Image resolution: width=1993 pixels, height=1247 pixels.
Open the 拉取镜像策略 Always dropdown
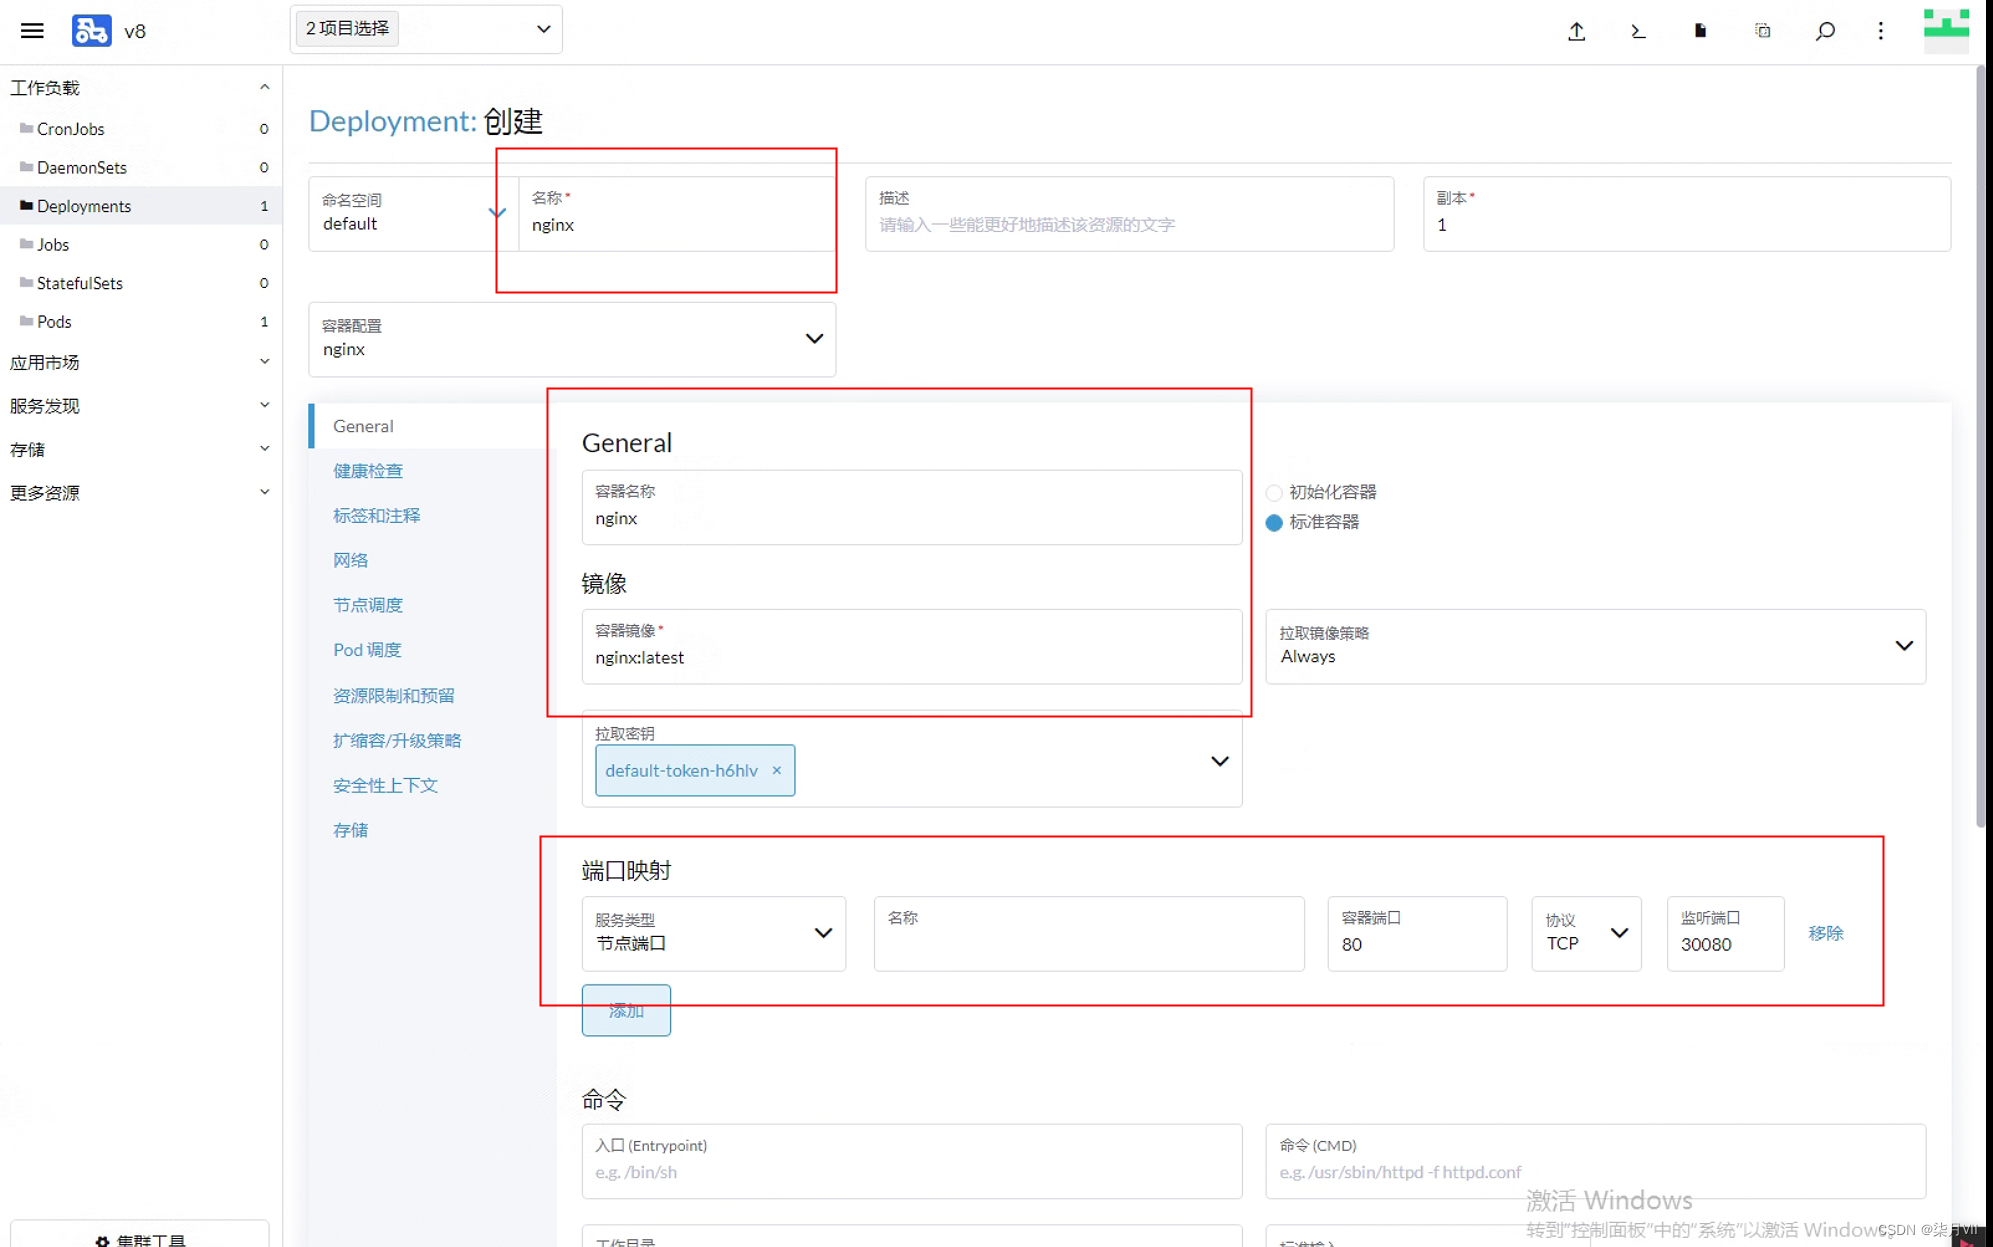1595,646
